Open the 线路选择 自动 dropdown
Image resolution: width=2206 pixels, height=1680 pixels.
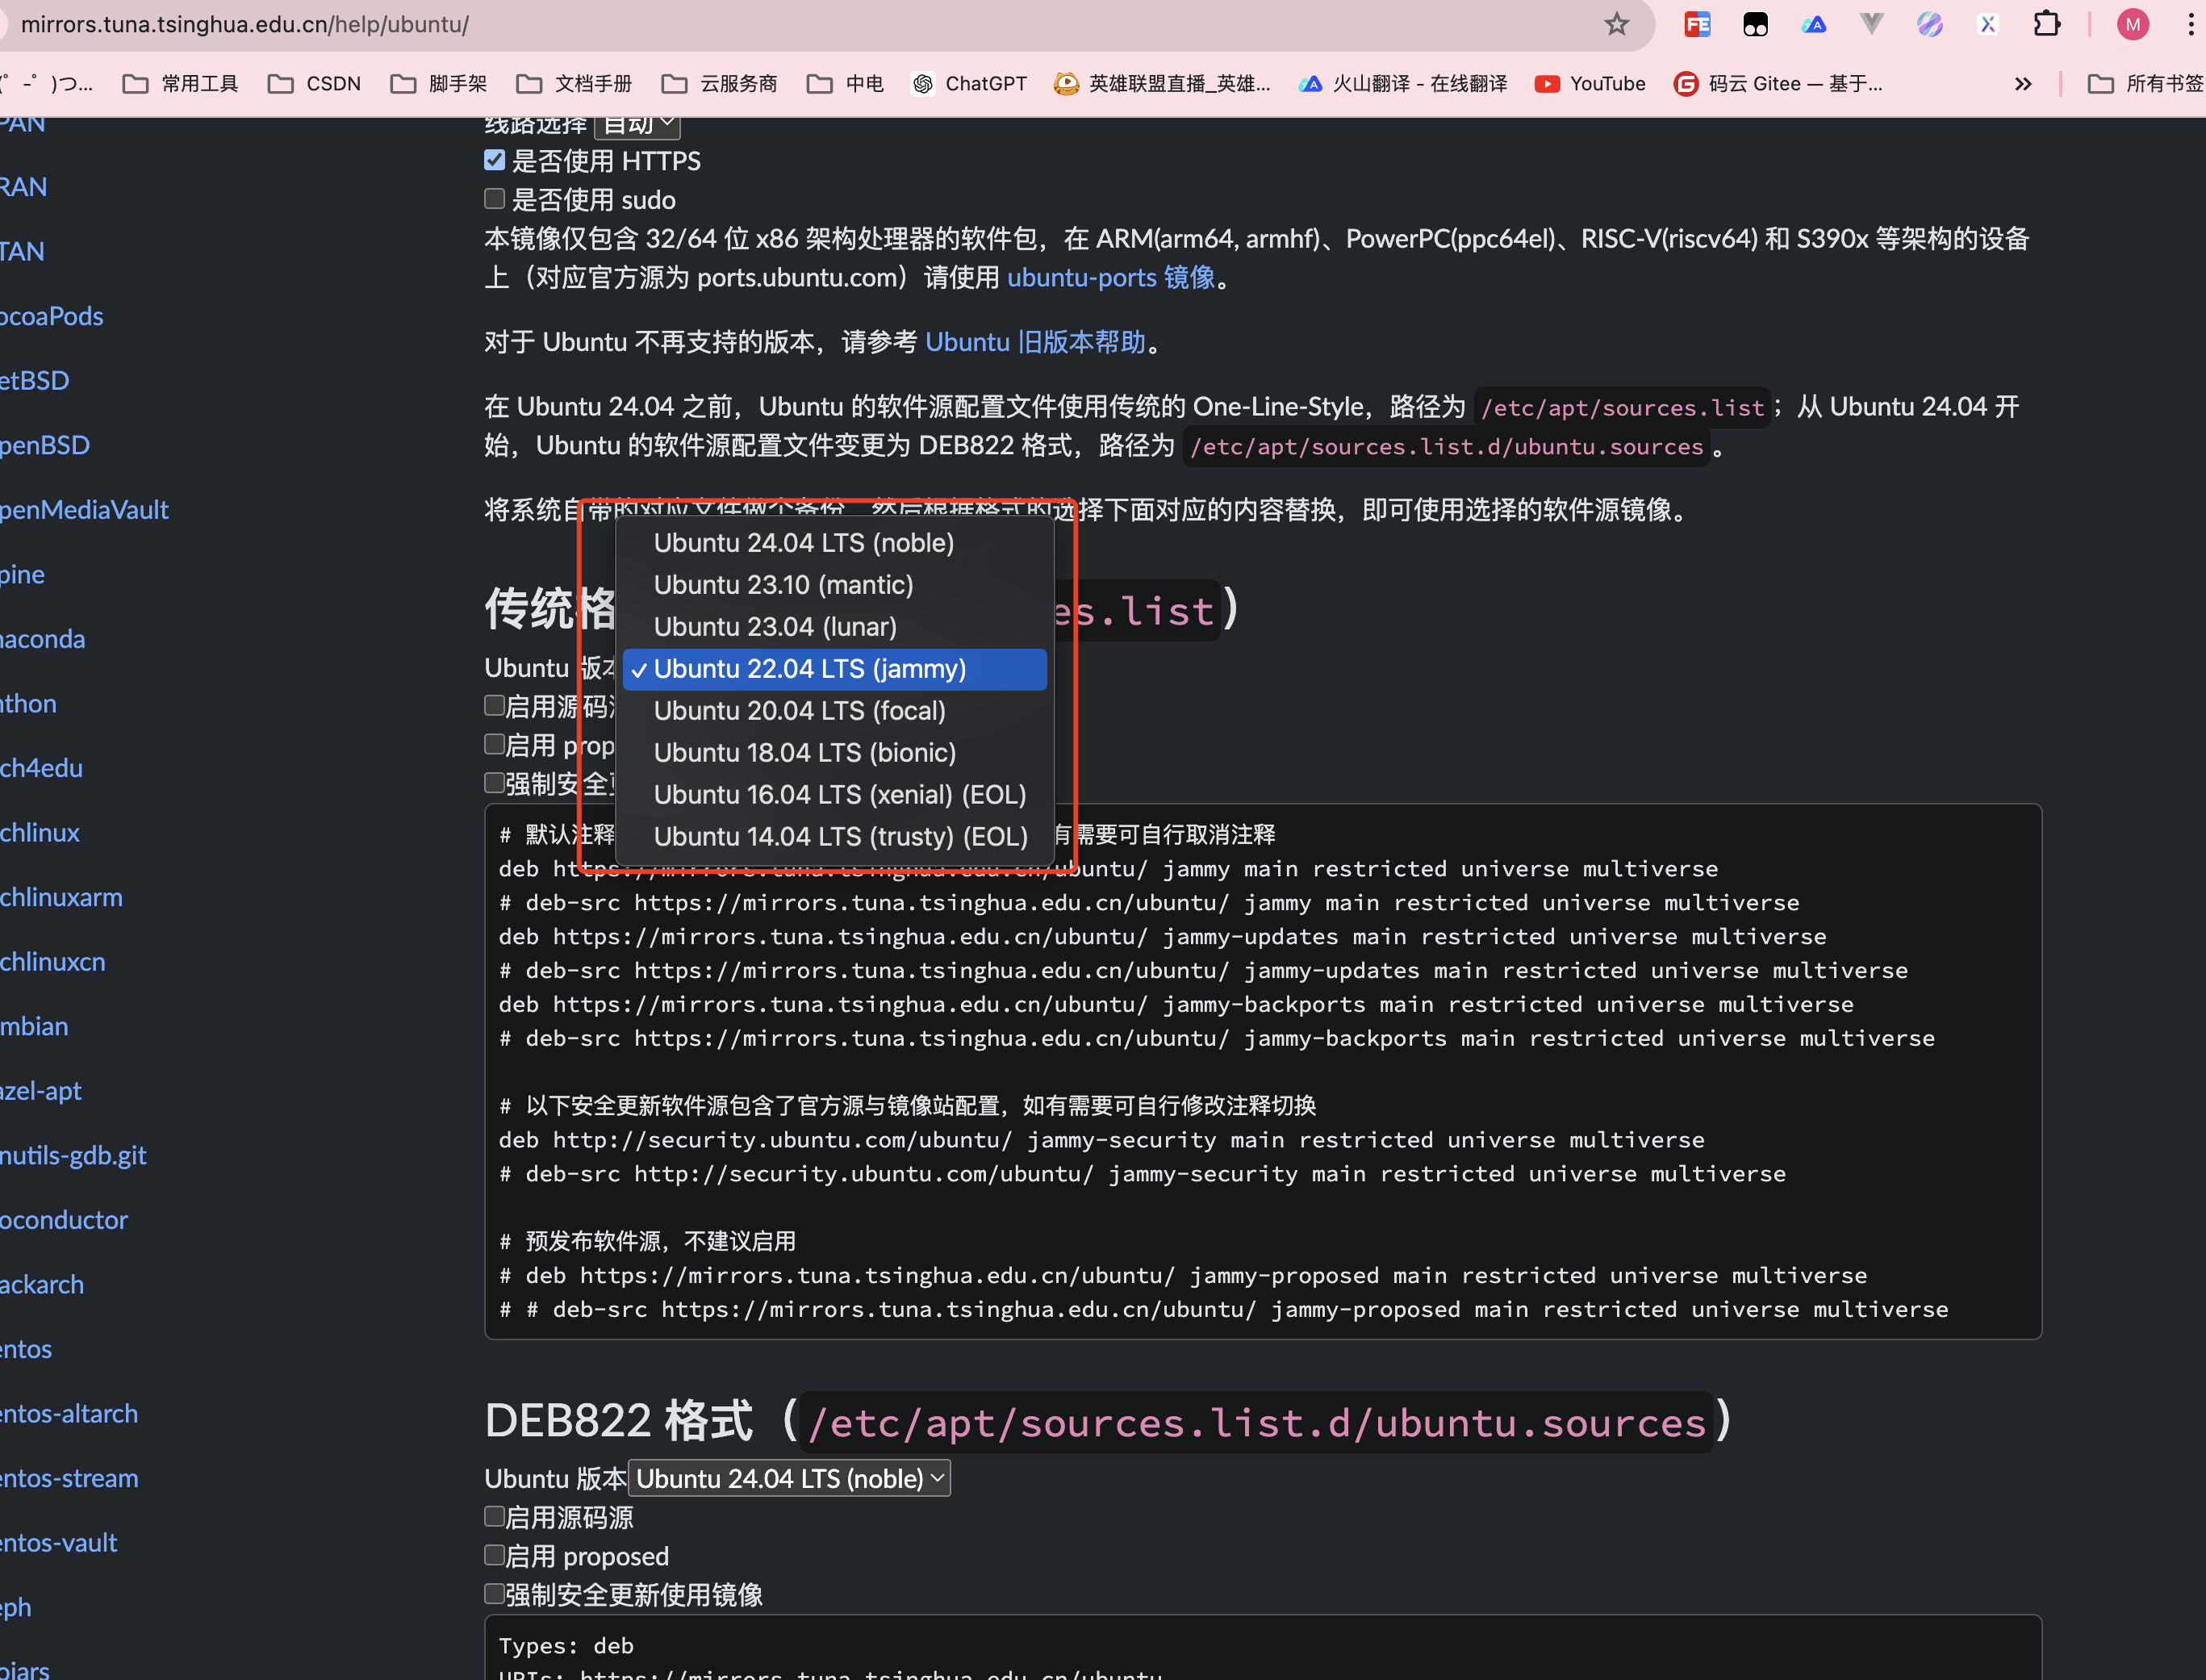(x=637, y=125)
